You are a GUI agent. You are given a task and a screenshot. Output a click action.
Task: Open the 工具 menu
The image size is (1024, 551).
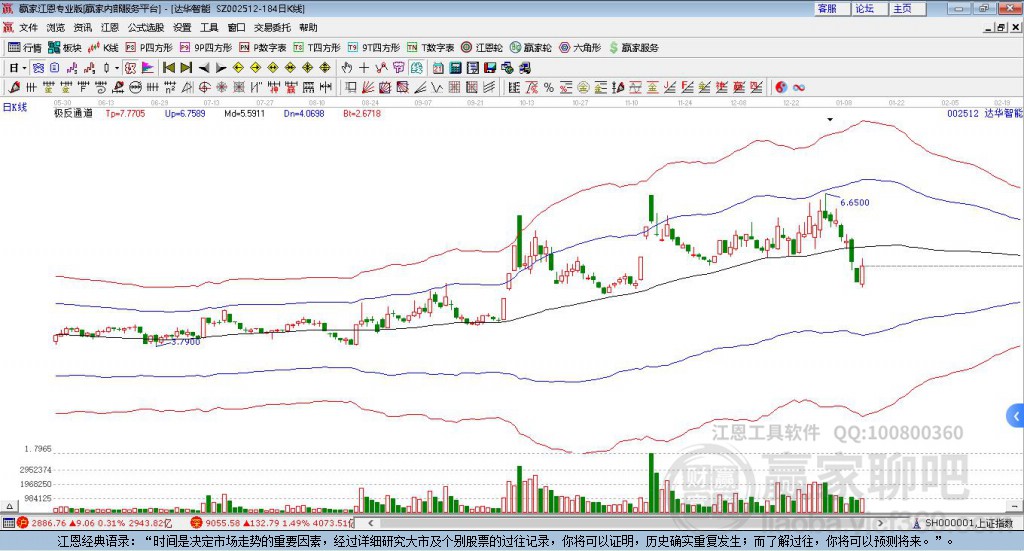pos(209,27)
